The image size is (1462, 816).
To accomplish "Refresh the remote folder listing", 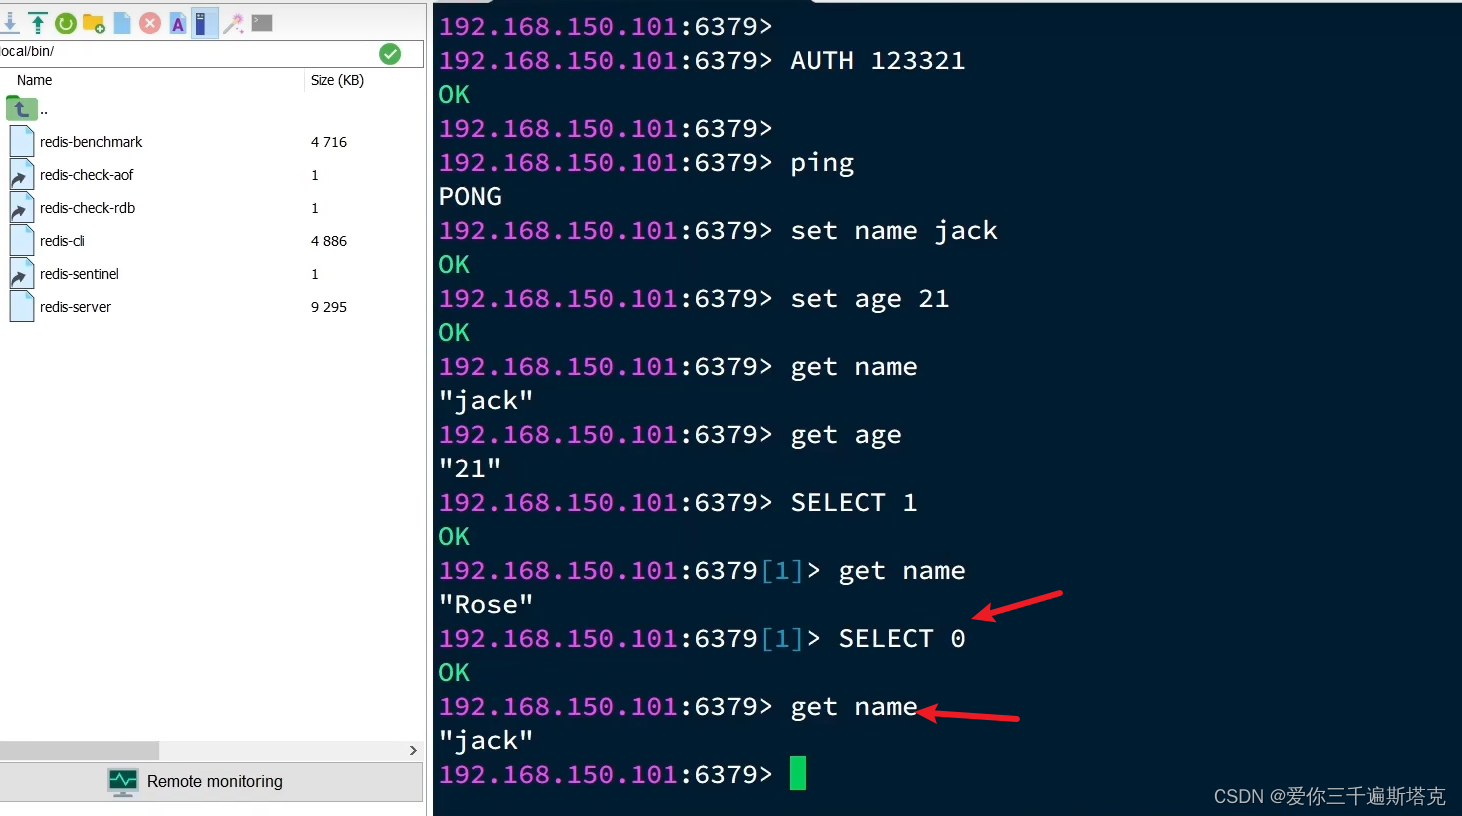I will coord(65,22).
